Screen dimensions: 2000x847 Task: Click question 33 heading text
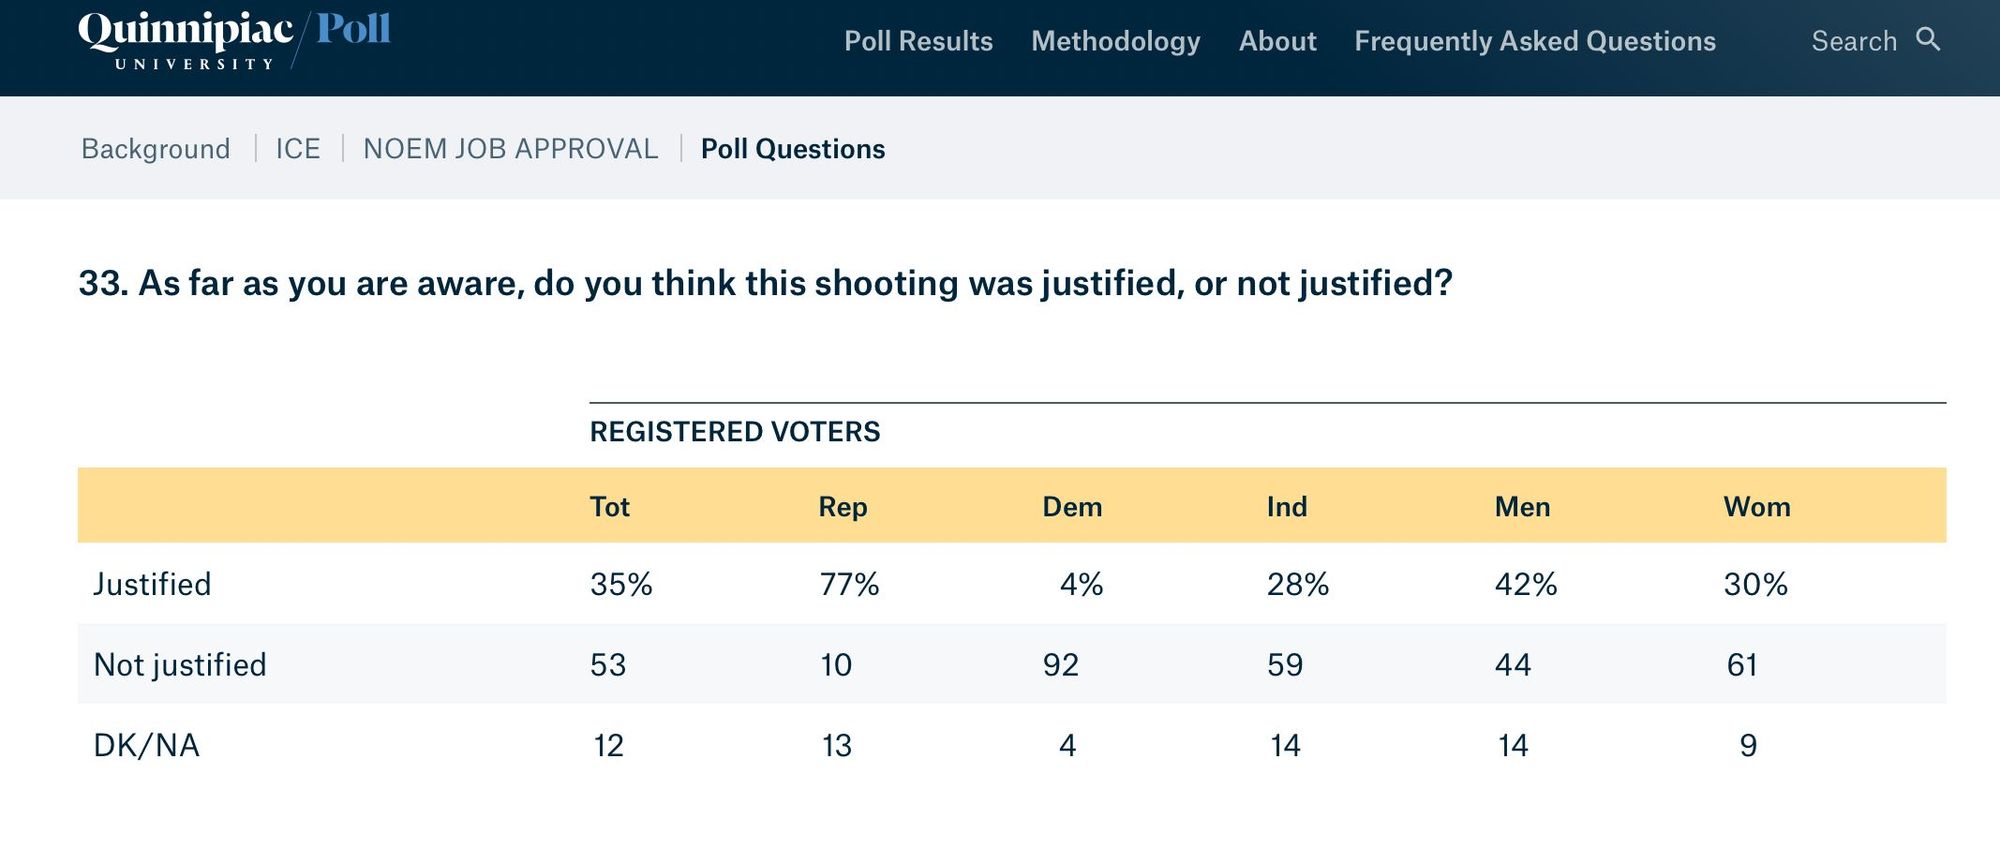(765, 284)
